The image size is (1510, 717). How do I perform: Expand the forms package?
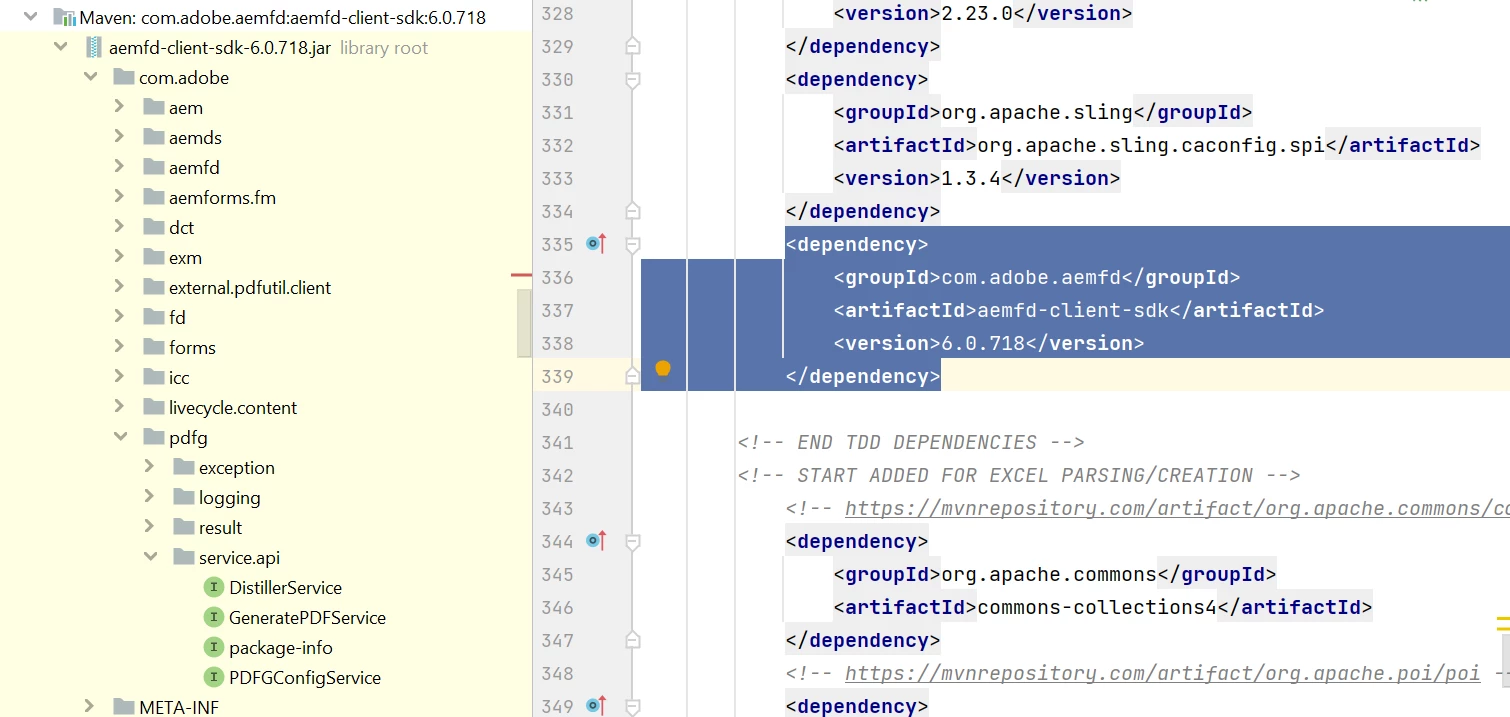click(x=119, y=347)
